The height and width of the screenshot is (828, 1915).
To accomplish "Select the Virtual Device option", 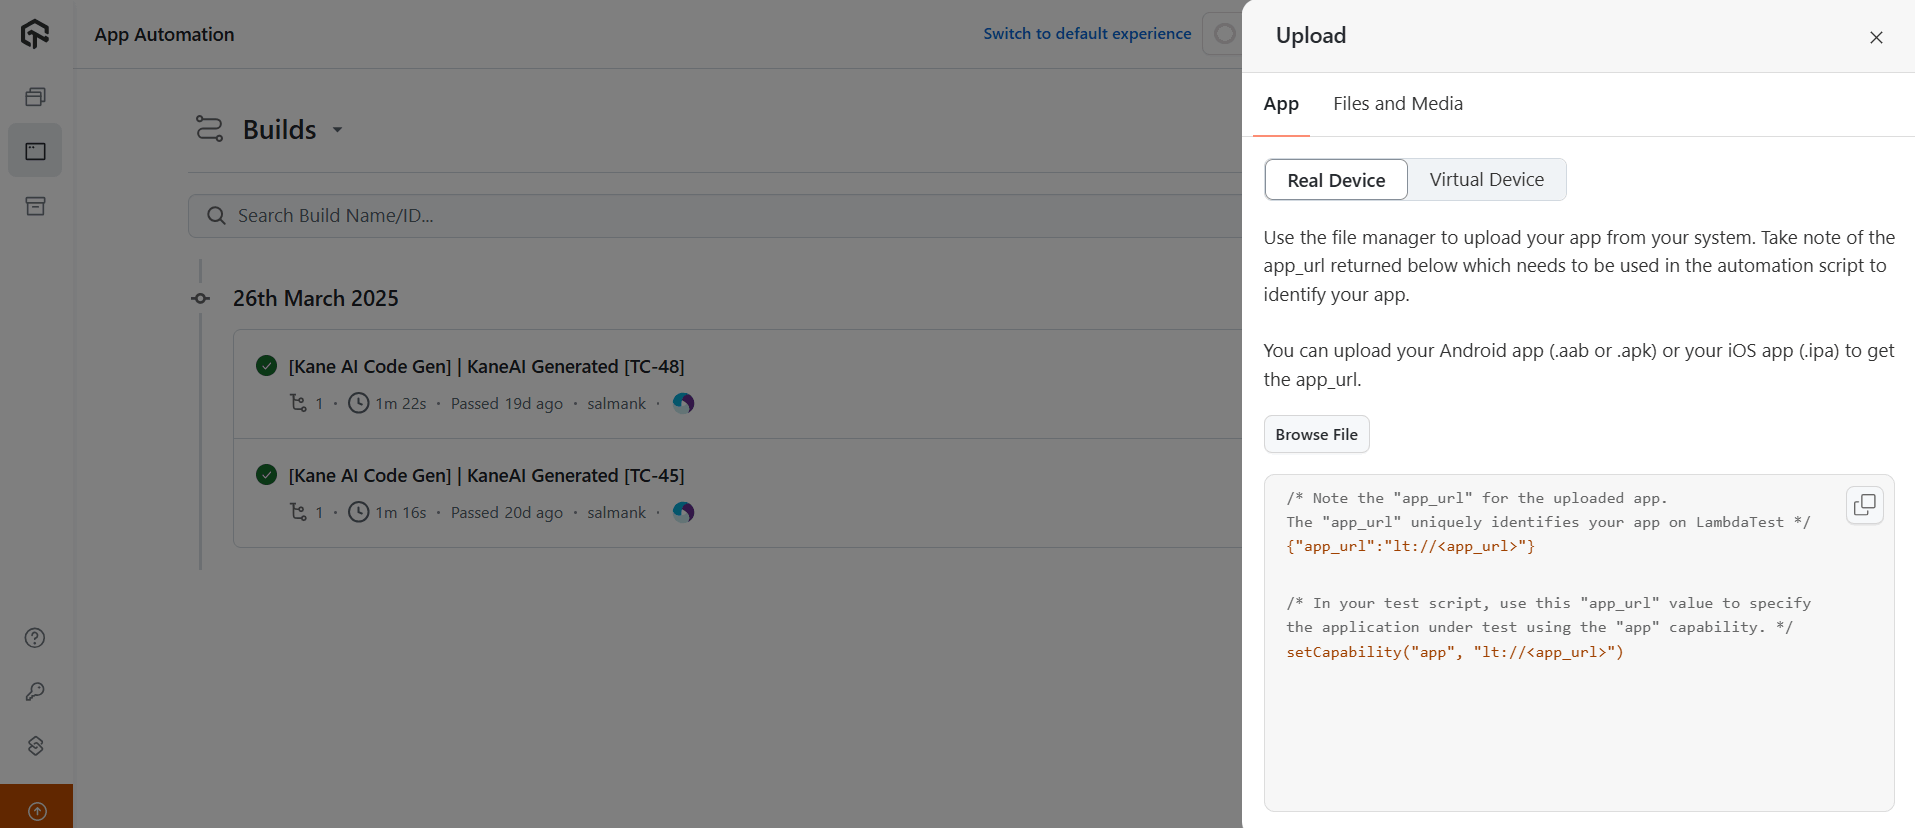I will [x=1486, y=180].
